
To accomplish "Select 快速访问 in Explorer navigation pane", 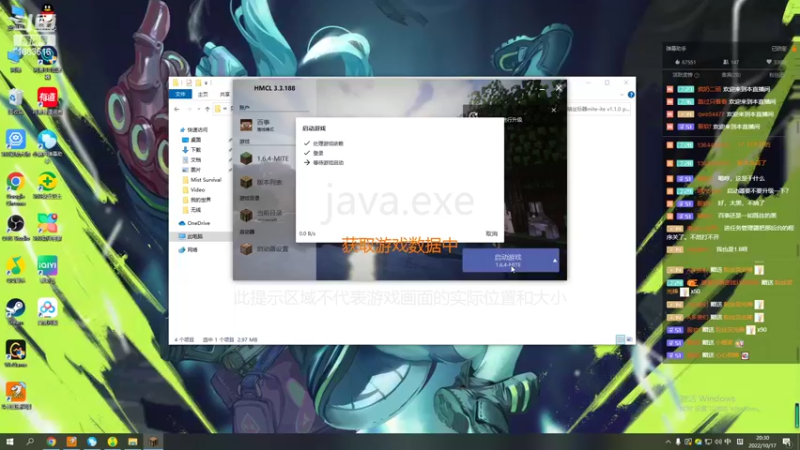I will (x=194, y=130).
